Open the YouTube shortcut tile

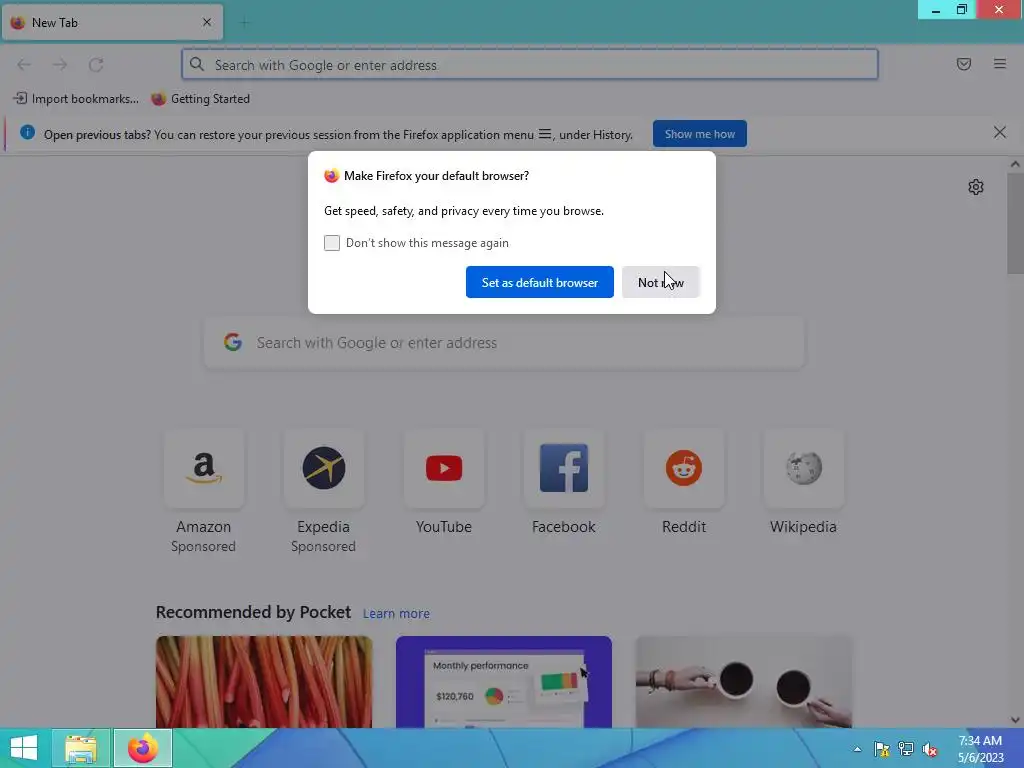tap(444, 468)
